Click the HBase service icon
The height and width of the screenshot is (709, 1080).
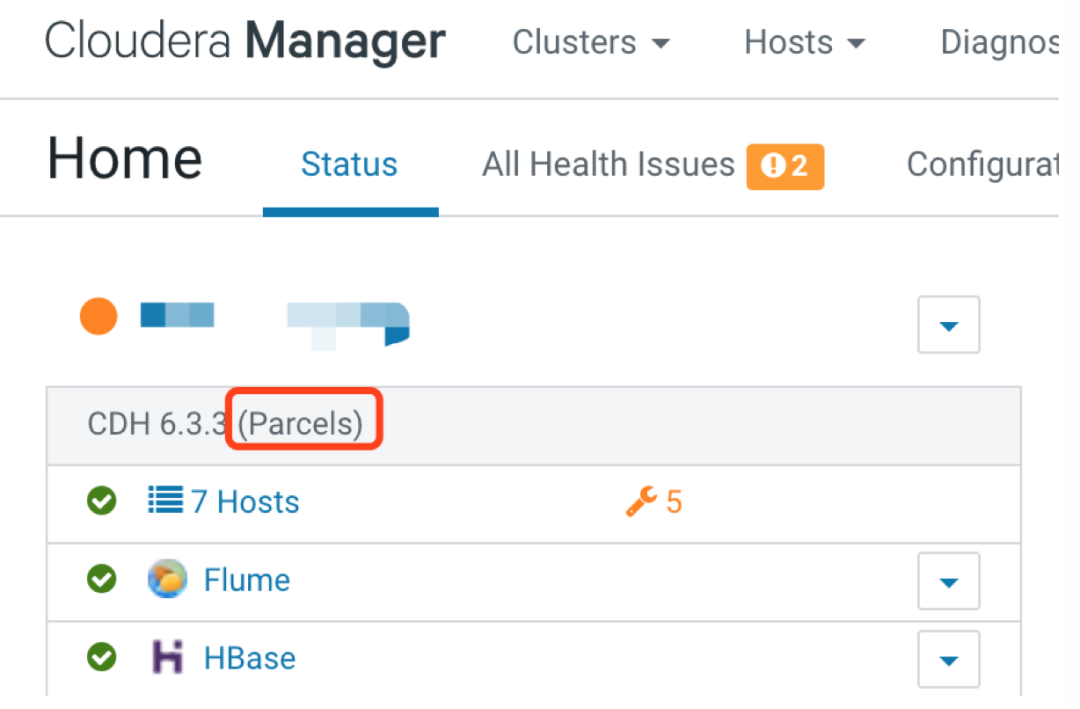click(167, 657)
